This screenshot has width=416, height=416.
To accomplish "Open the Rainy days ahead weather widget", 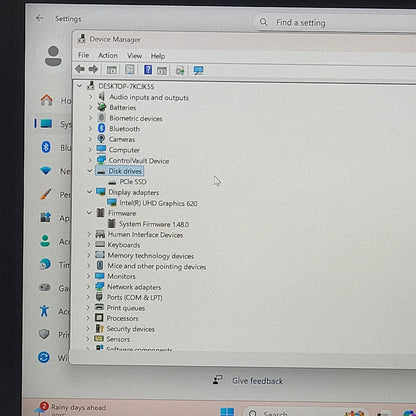I will (70, 409).
